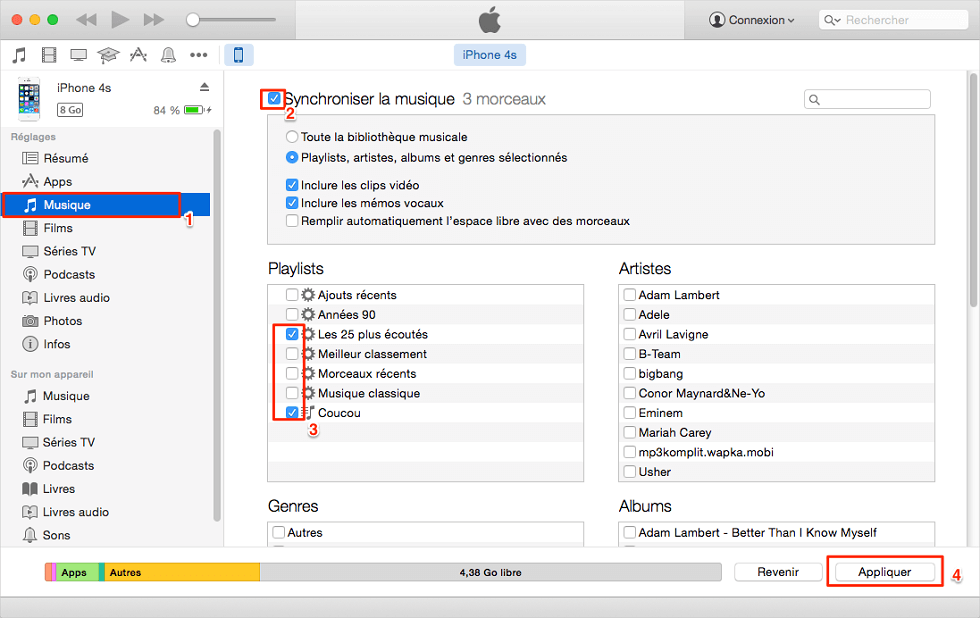
Task: Eject the iPhone 4s device
Action: [x=205, y=87]
